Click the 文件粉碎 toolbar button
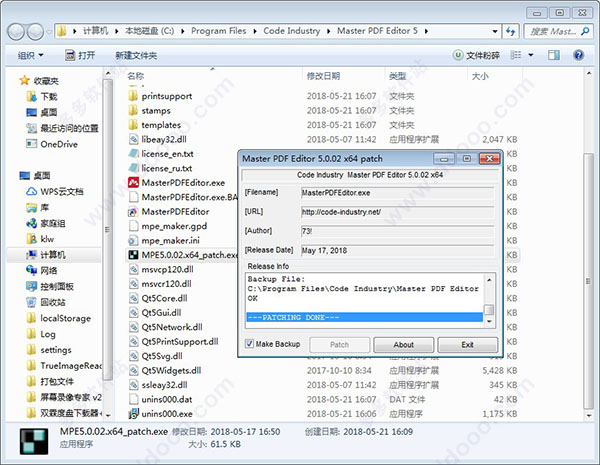This screenshot has height=465, width=600. (x=476, y=55)
